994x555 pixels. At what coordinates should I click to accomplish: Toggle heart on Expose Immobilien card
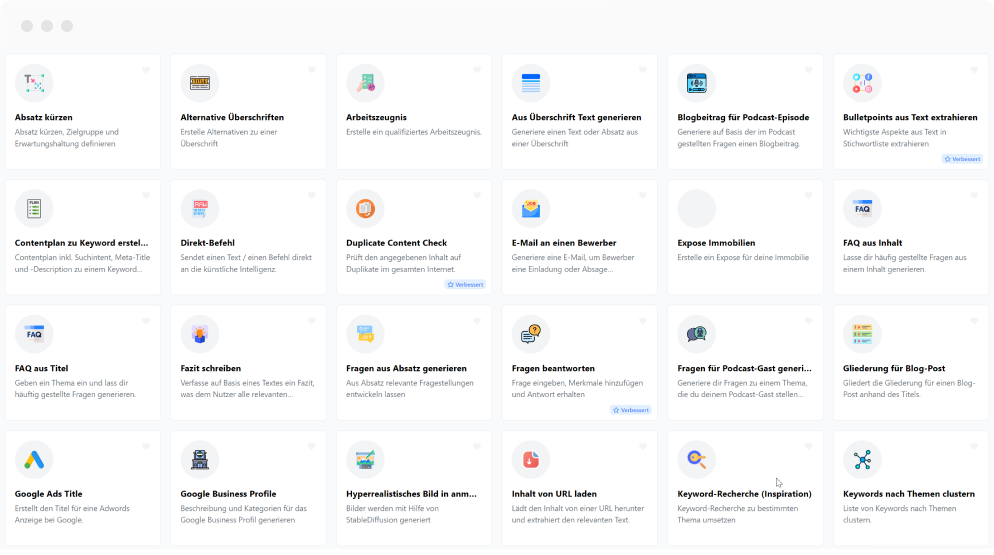click(808, 195)
